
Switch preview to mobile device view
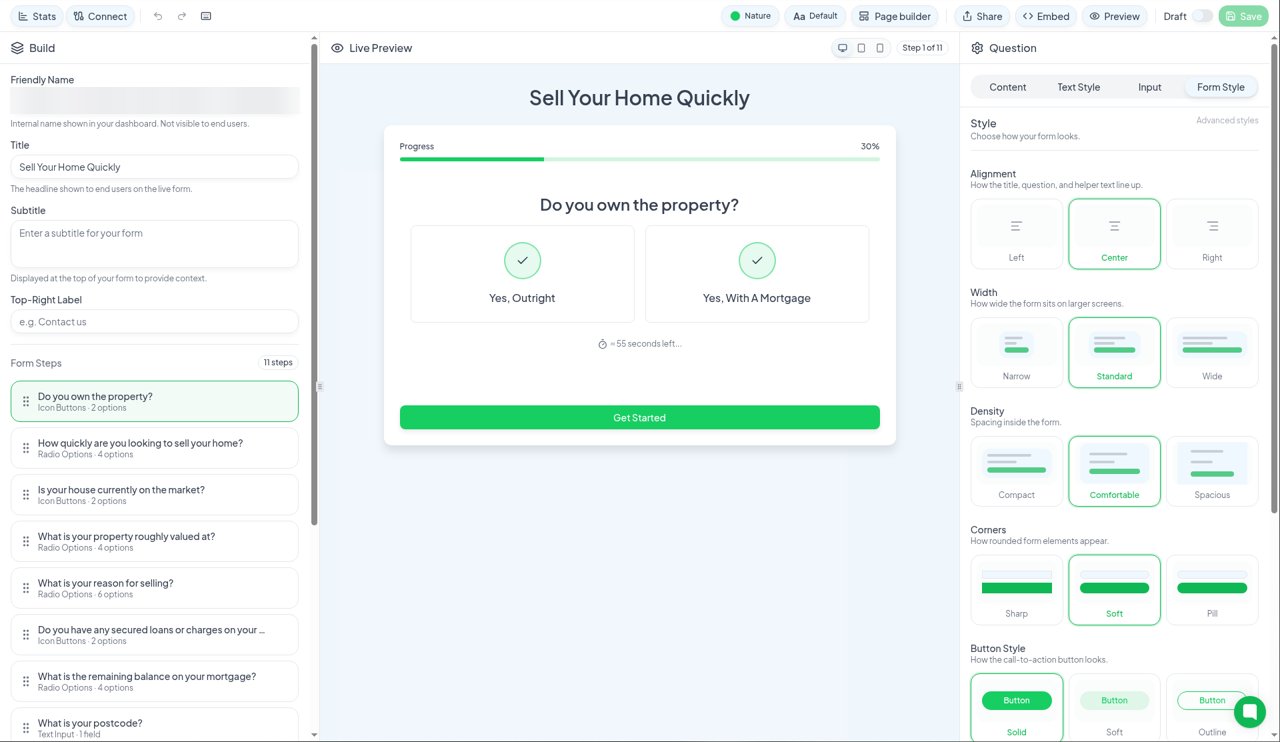(x=880, y=48)
